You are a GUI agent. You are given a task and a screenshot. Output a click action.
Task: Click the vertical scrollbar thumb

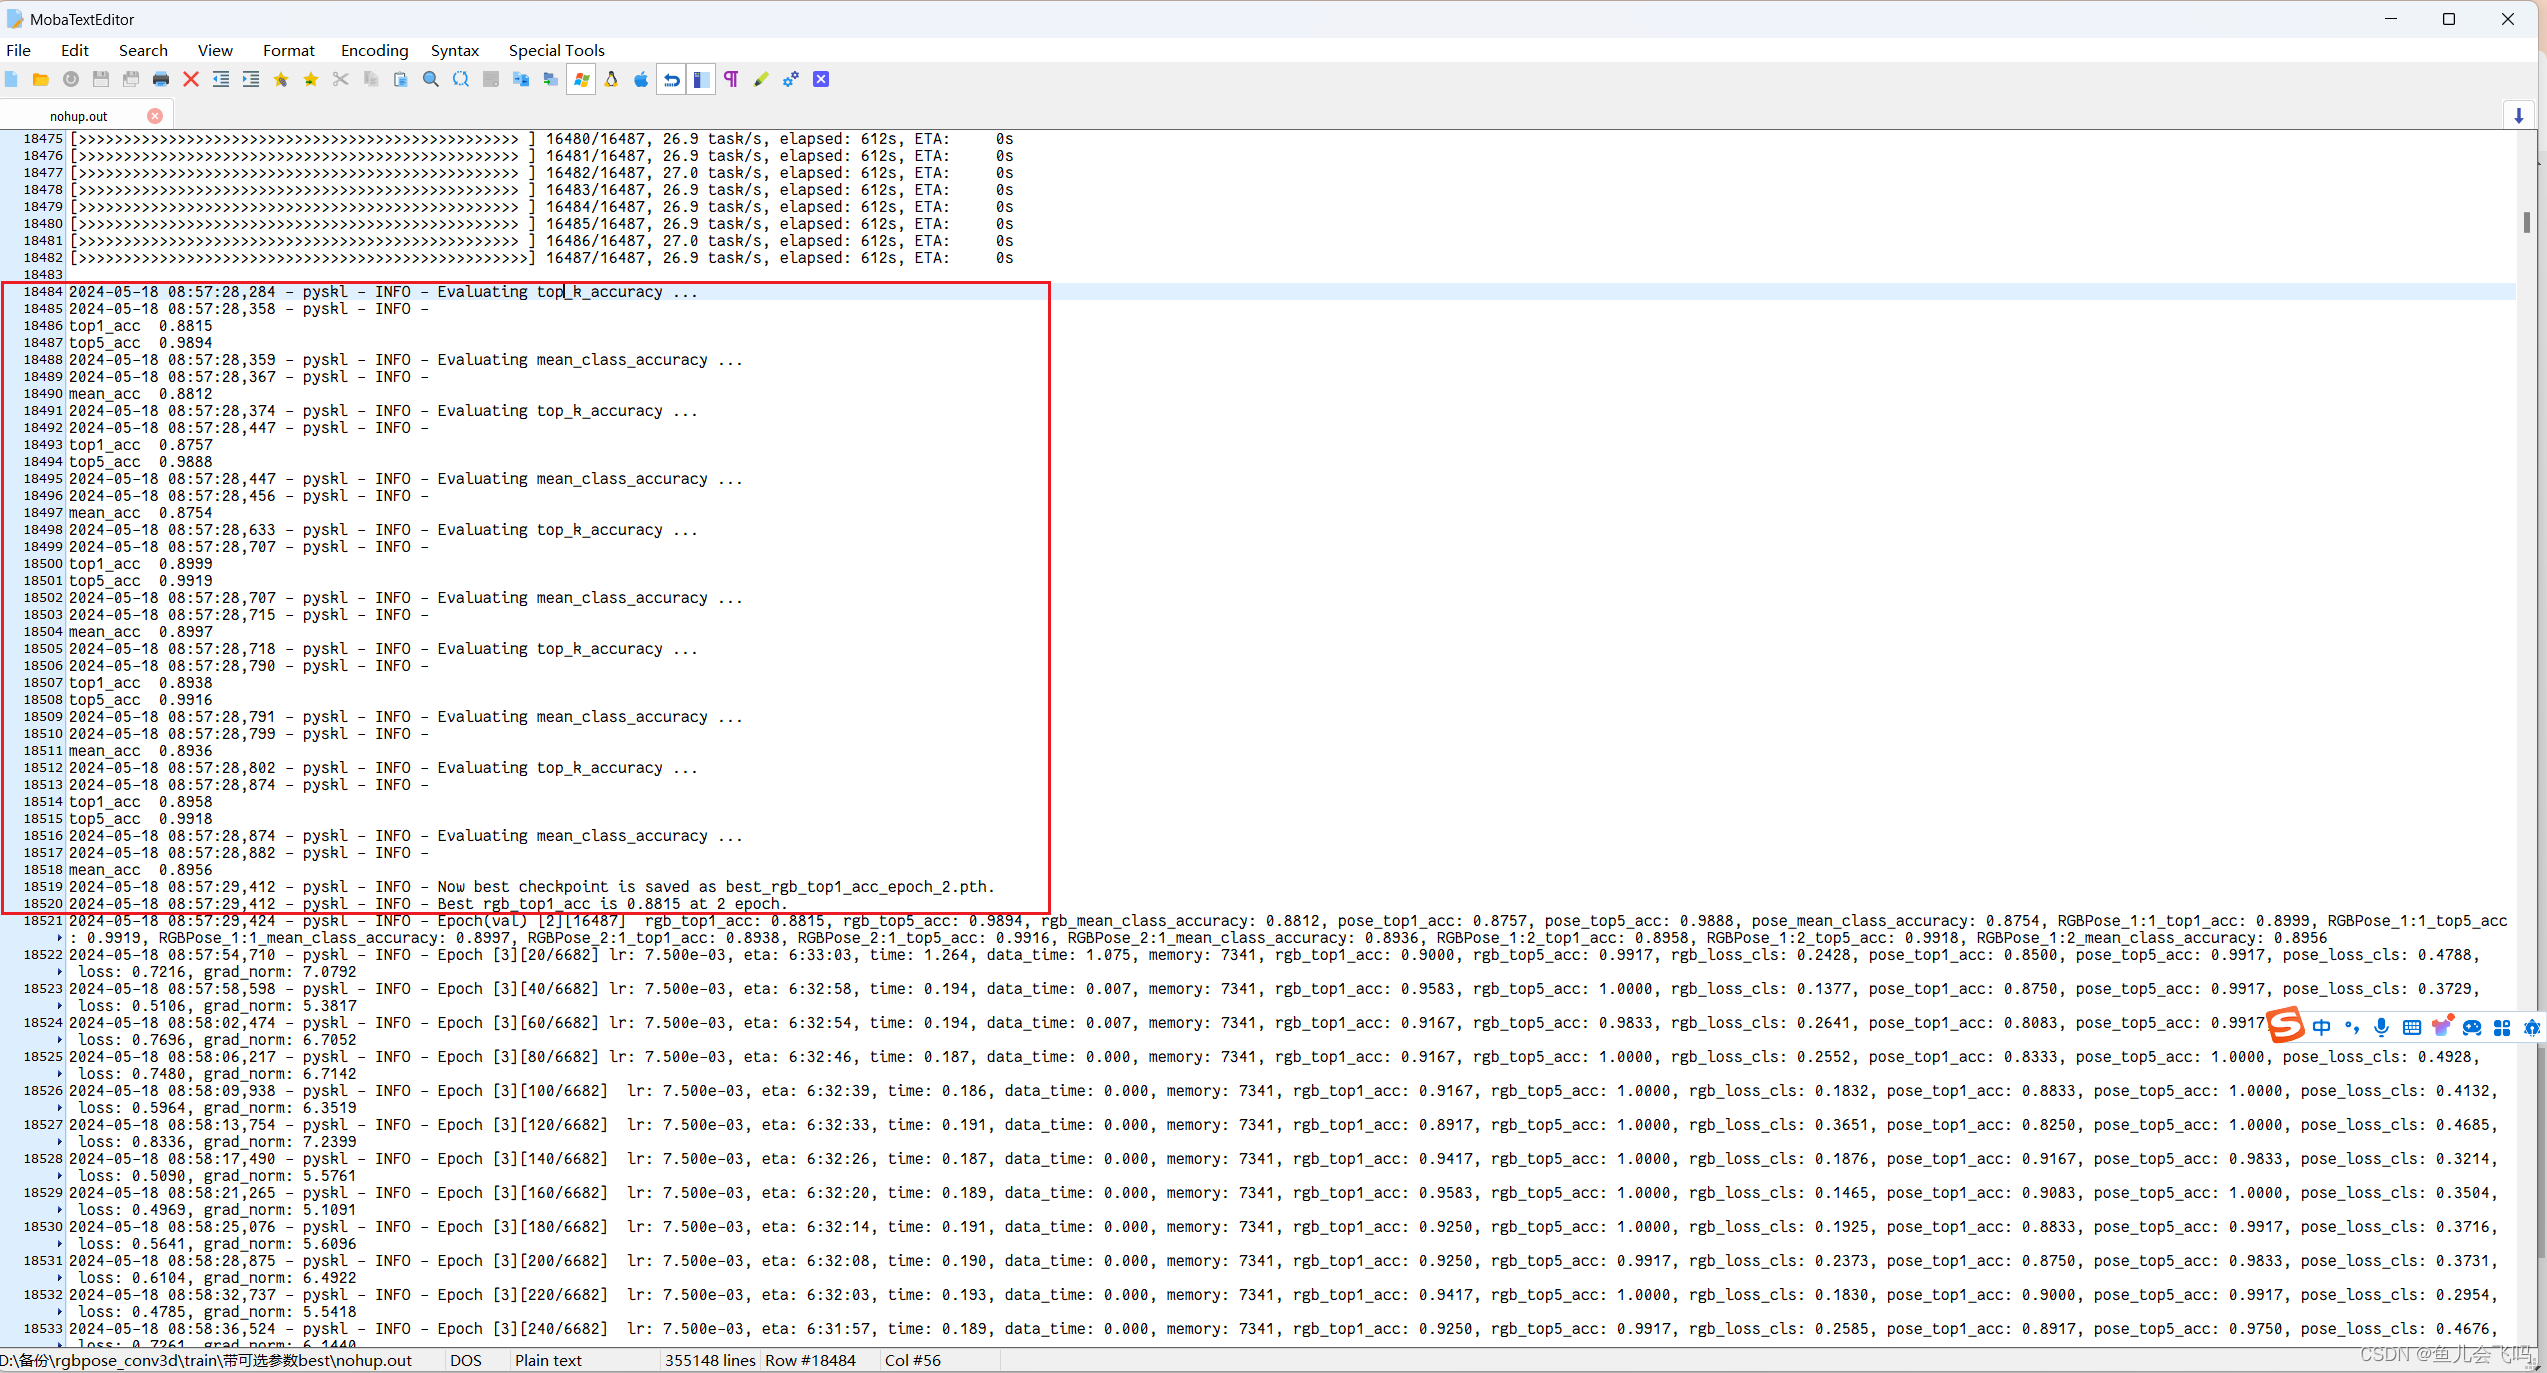2526,222
